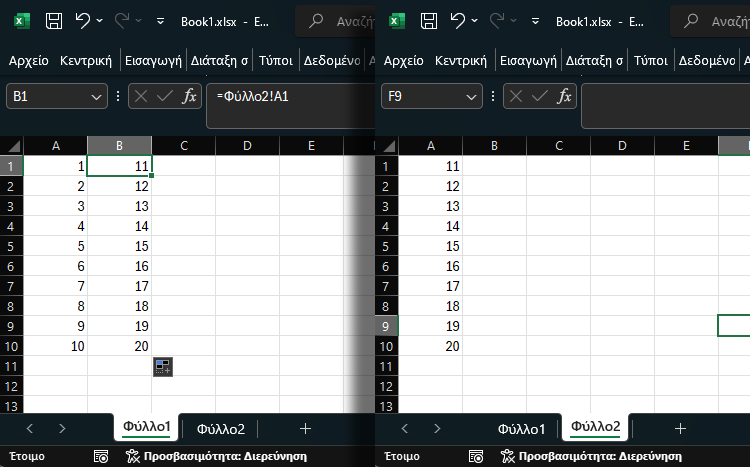Image resolution: width=750 pixels, height=467 pixels.
Task: Click empty formula bar in right window
Action: [665, 106]
